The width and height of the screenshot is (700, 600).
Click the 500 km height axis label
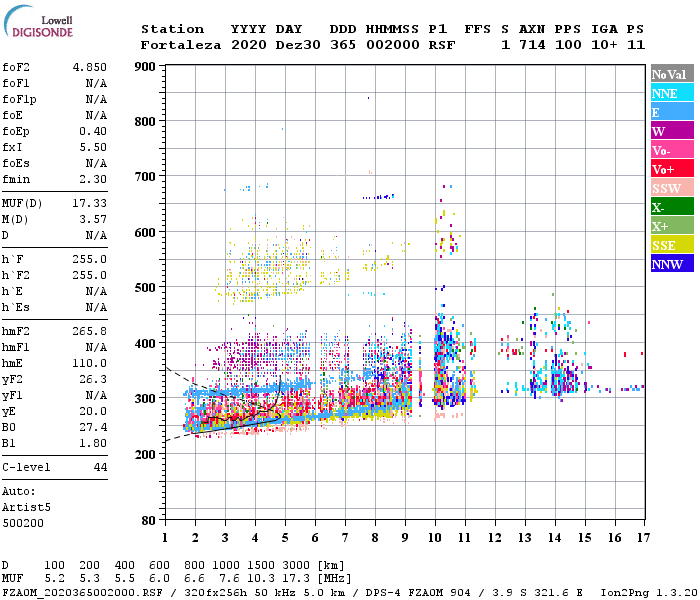[x=145, y=288]
